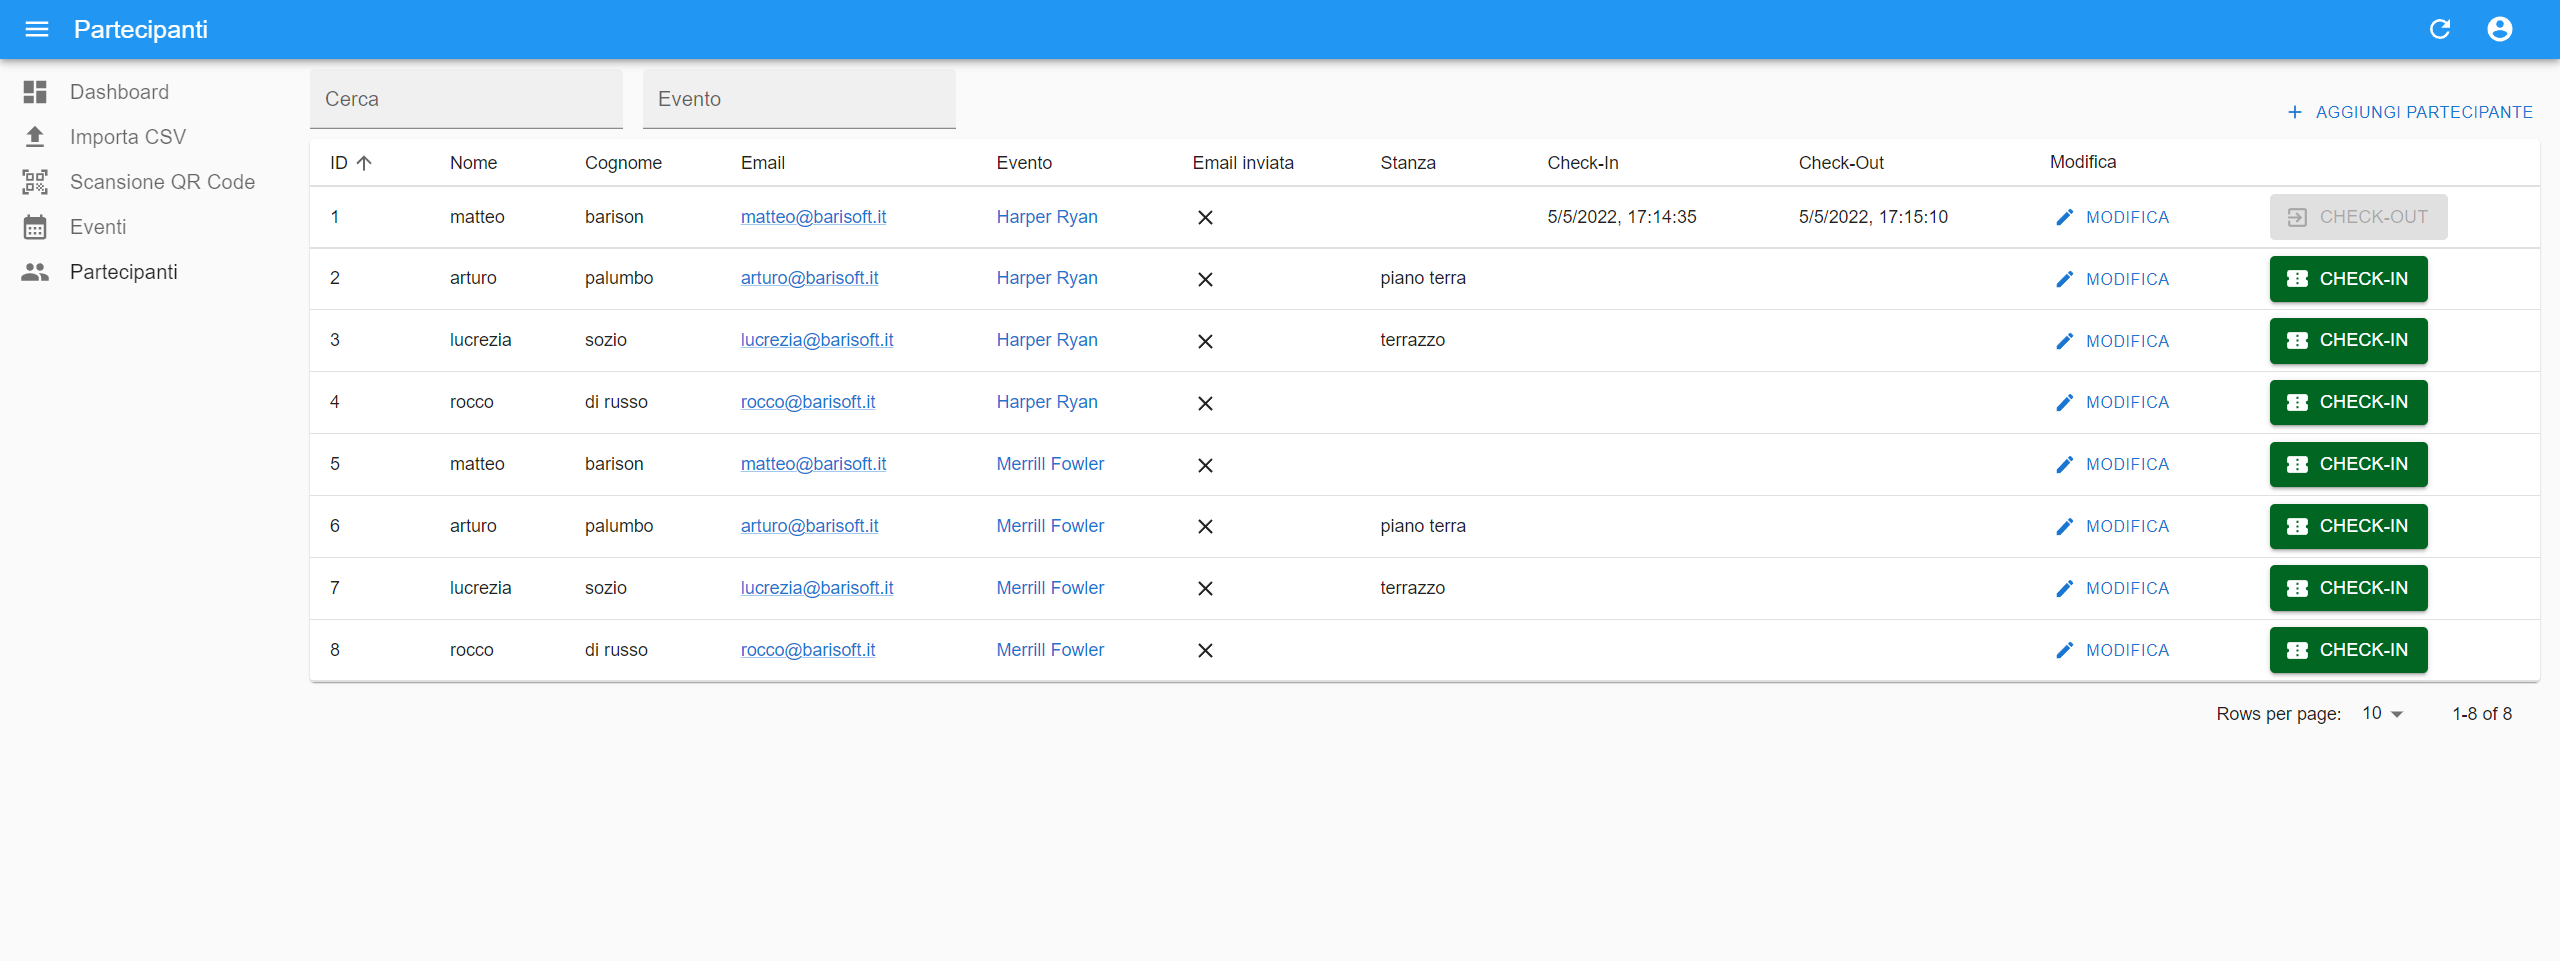Click the Check-In column header
This screenshot has width=2560, height=961.
click(x=1582, y=163)
